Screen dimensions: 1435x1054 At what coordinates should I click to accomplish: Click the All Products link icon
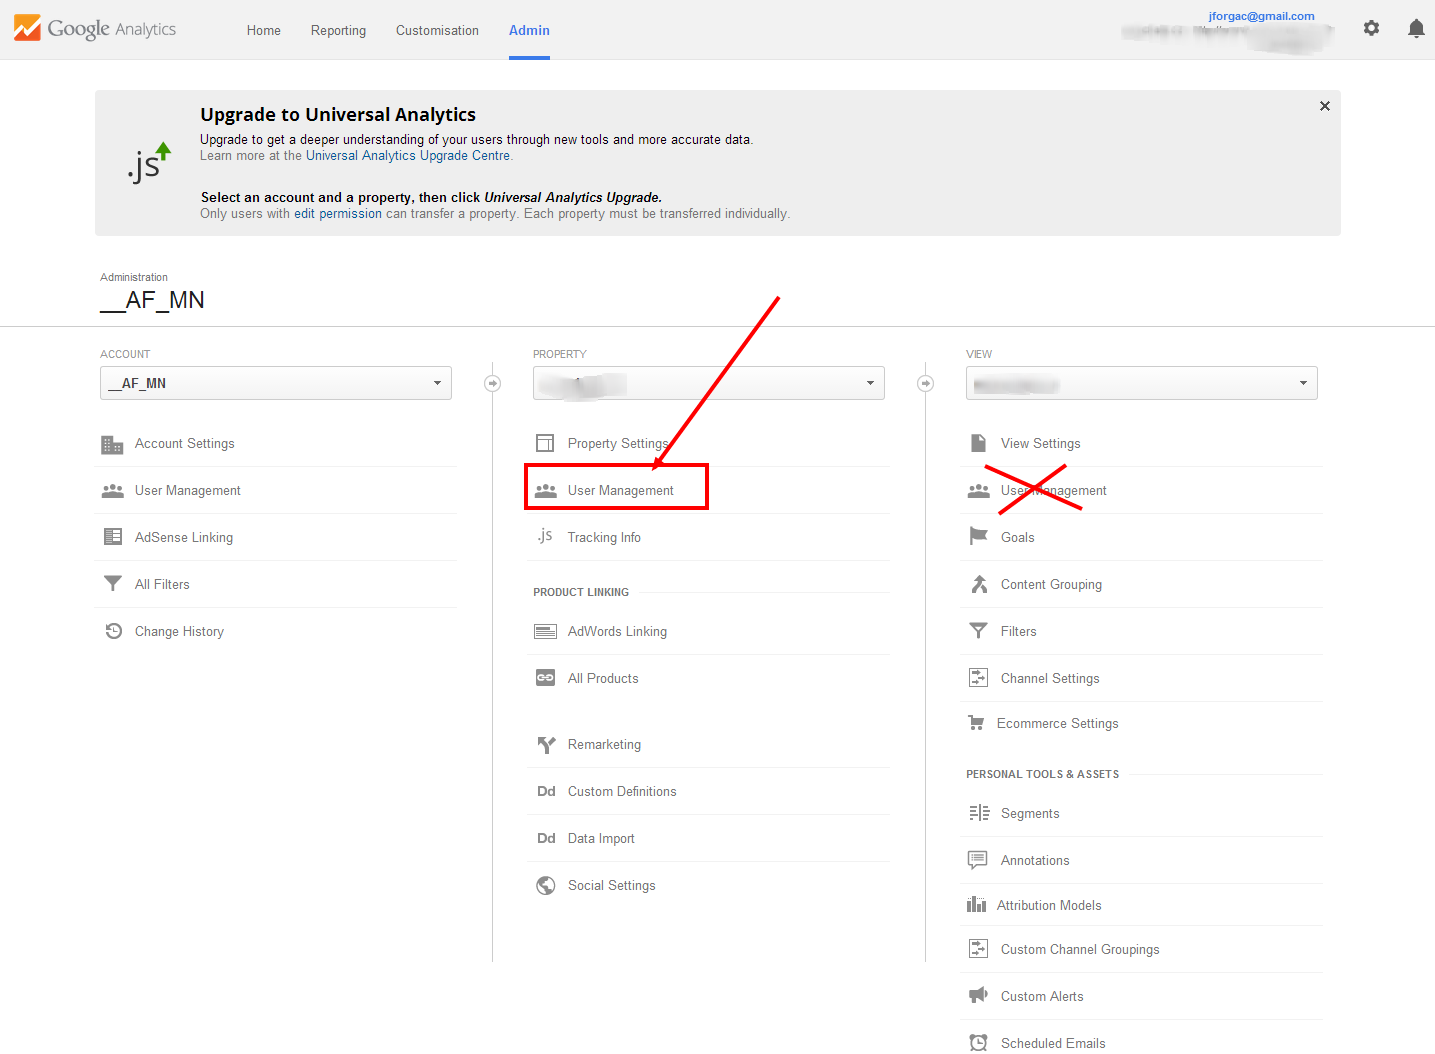[545, 678]
